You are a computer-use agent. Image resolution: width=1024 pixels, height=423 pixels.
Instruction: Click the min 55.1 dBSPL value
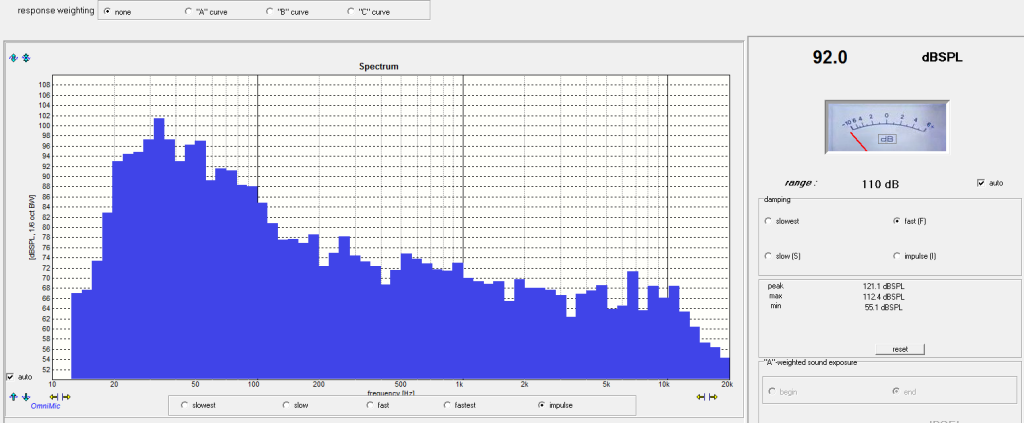884,307
